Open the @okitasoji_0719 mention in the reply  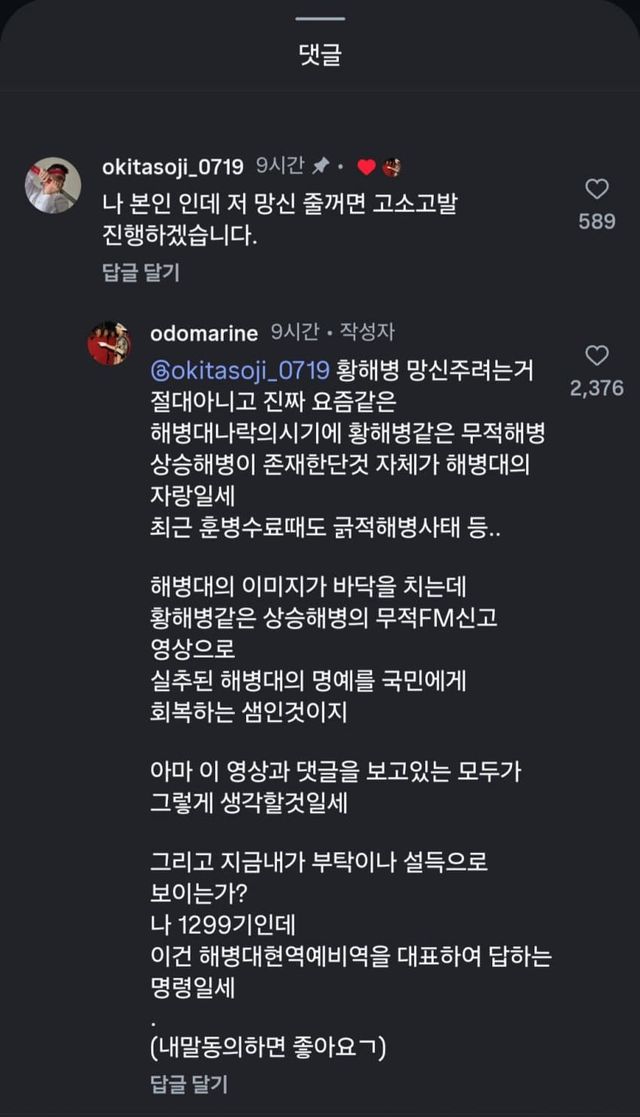coord(238,370)
